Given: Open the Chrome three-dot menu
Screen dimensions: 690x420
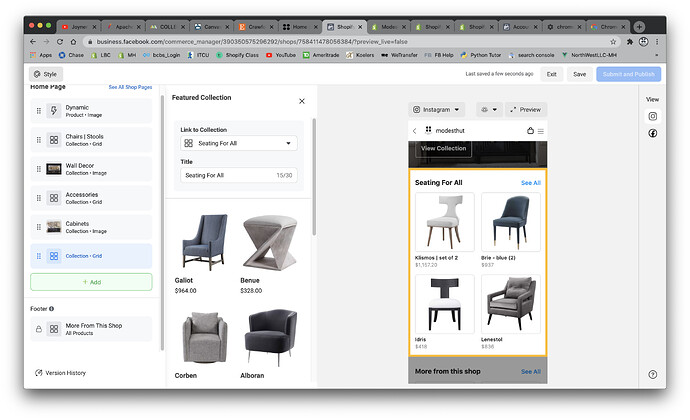Looking at the screenshot, I should tap(657, 41).
